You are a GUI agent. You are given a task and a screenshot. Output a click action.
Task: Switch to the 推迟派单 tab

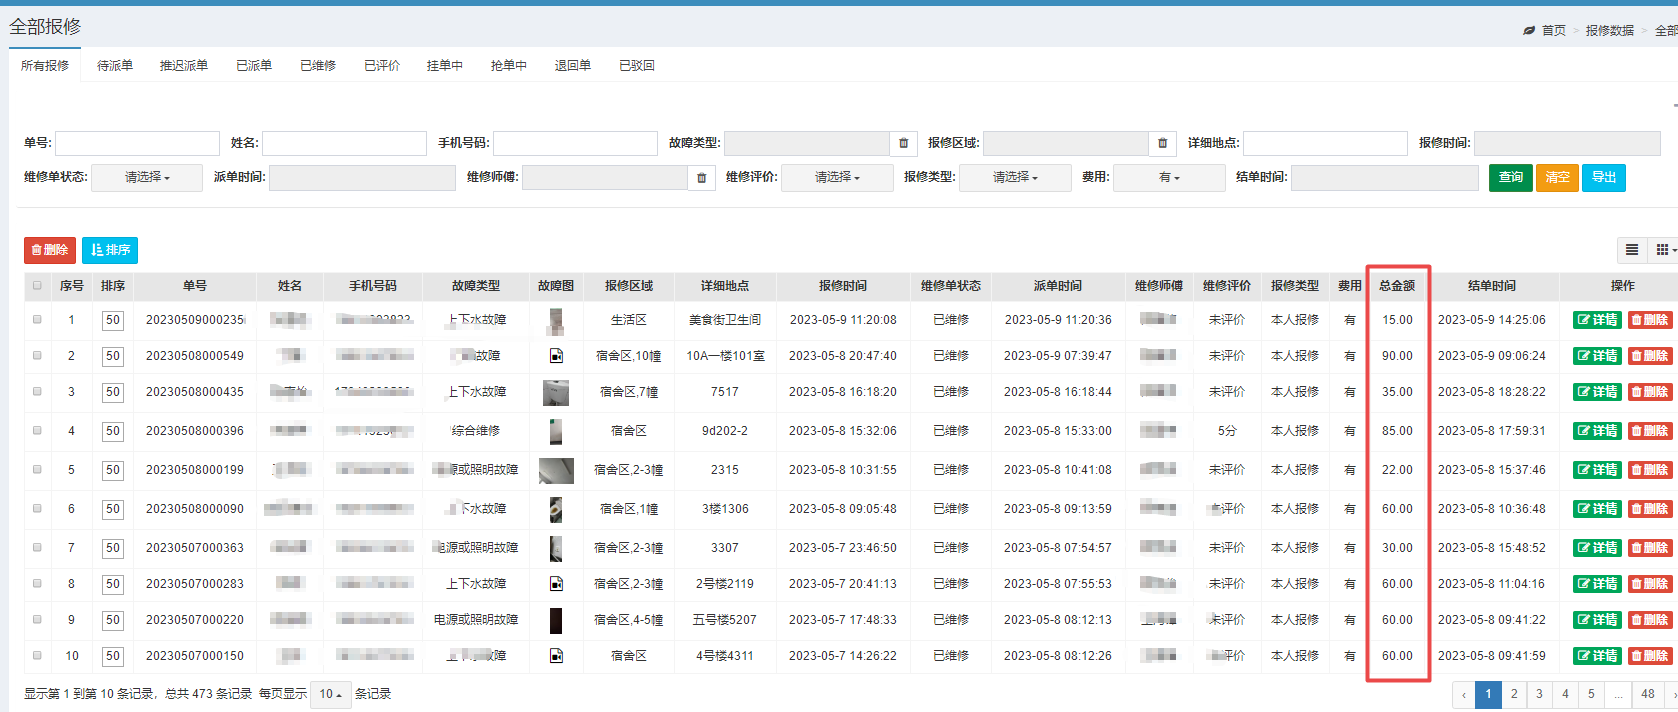[184, 65]
